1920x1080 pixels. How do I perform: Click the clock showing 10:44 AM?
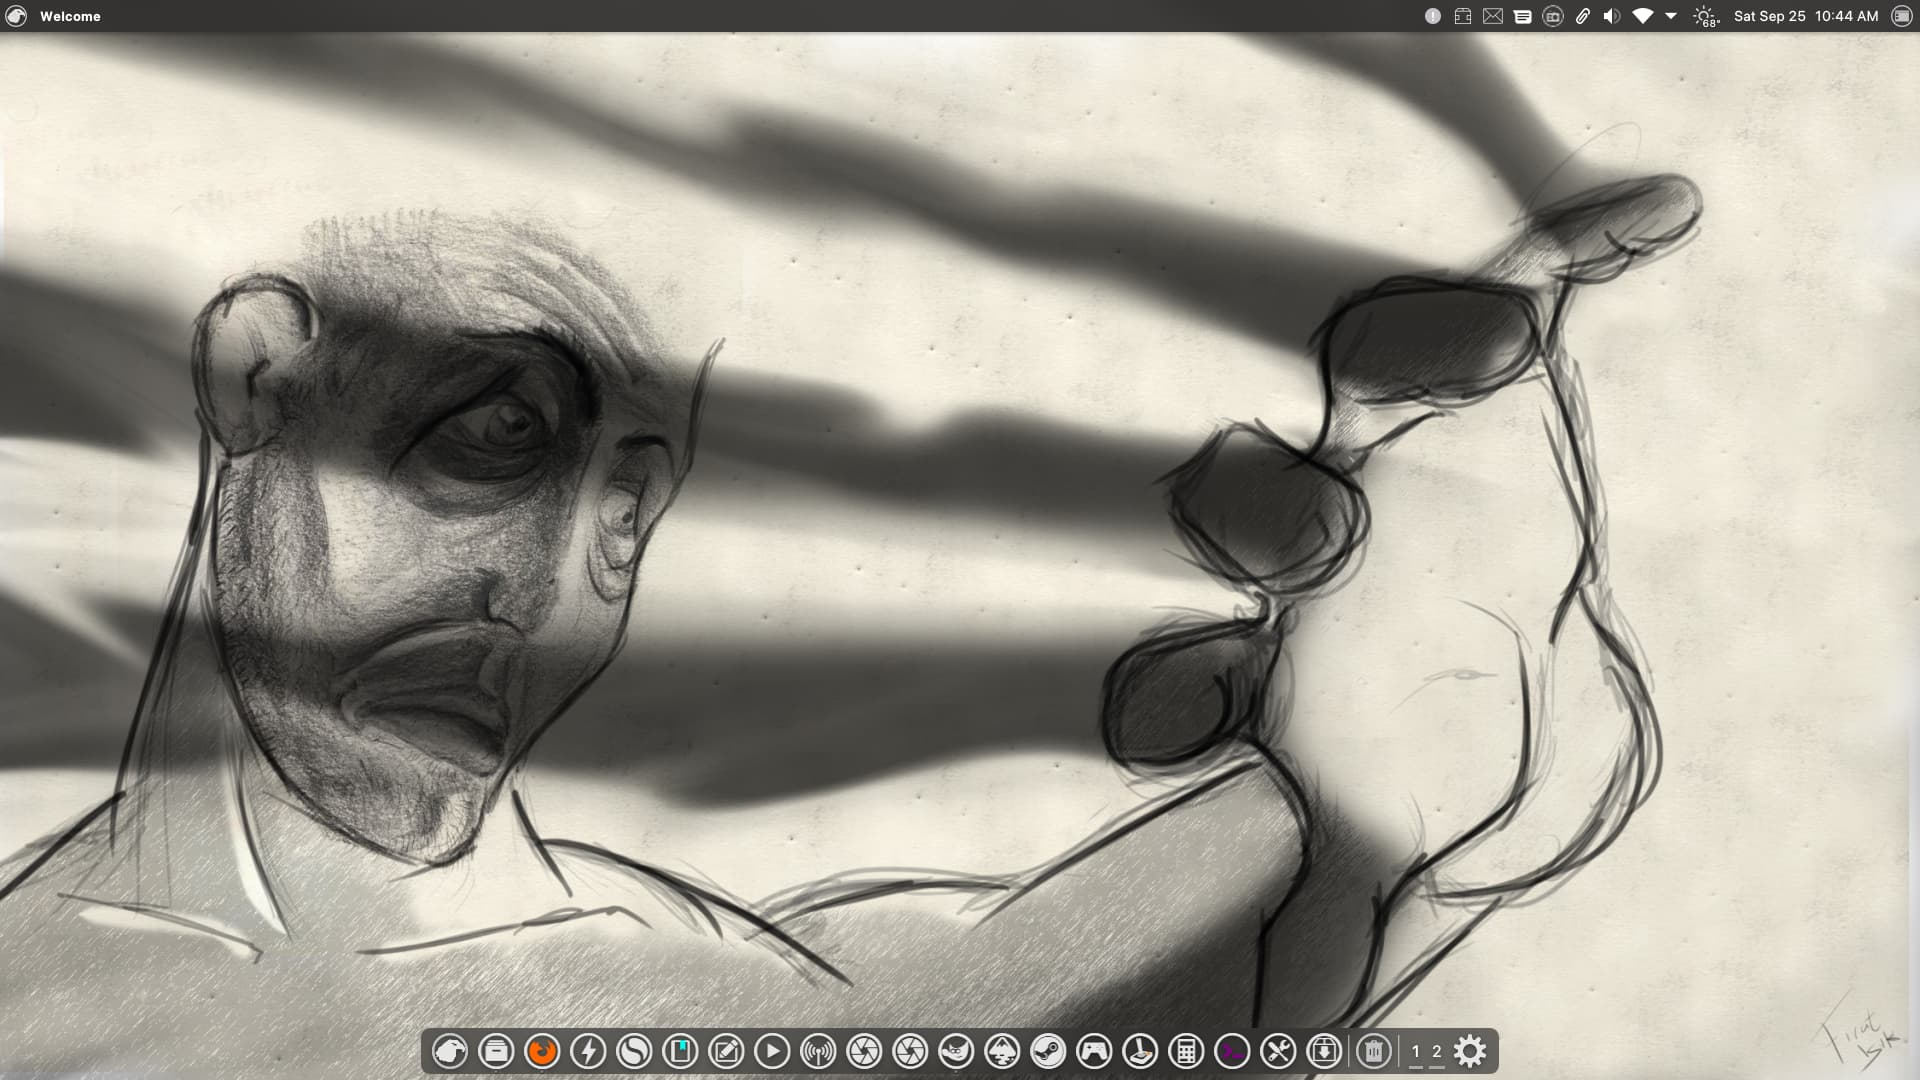click(x=1846, y=16)
